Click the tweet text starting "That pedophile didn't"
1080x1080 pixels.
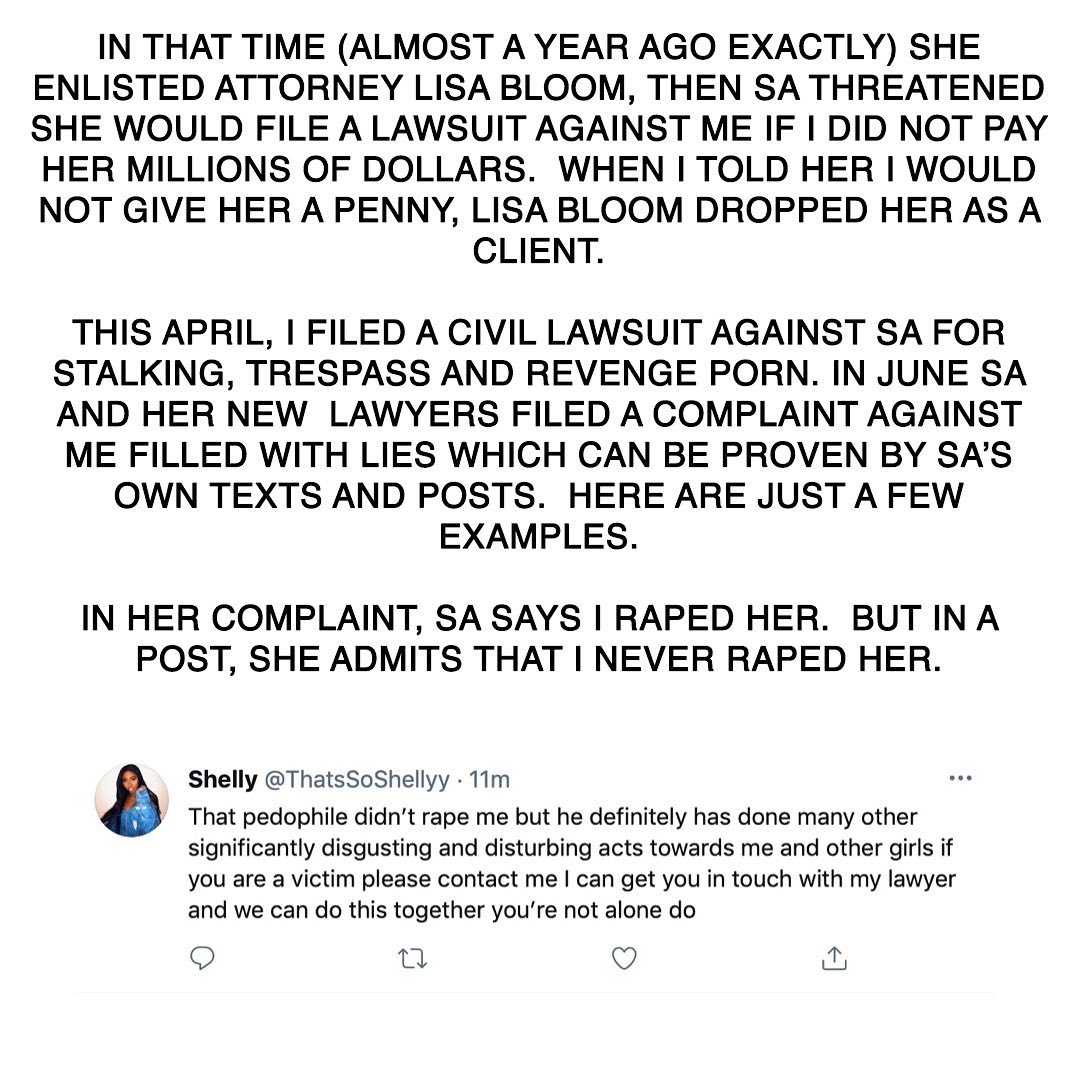552,817
